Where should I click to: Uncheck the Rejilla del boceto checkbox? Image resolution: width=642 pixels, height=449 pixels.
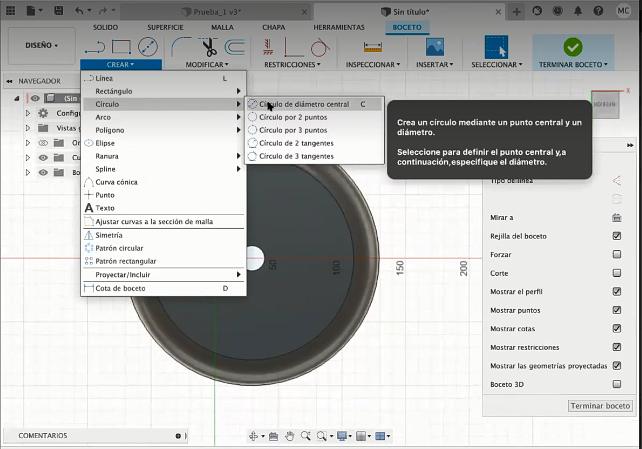pos(616,236)
